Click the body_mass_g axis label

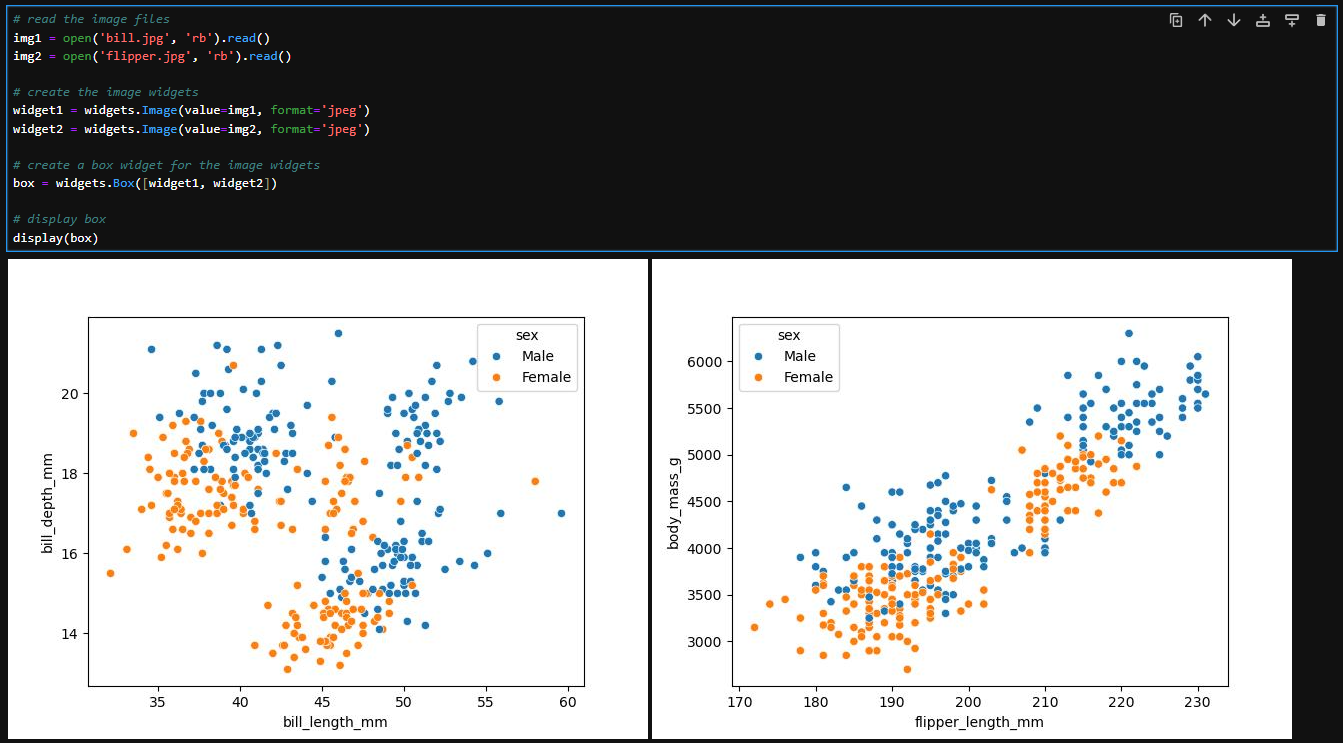[x=674, y=502]
